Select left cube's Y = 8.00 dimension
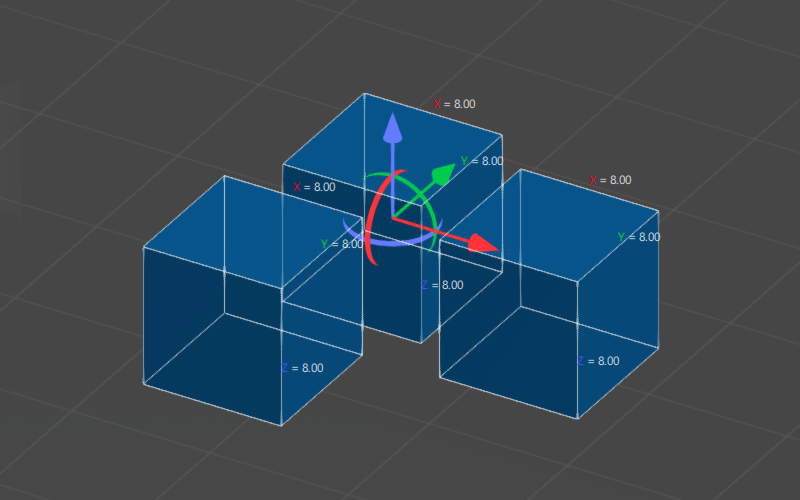Viewport: 800px width, 500px height. tap(342, 244)
